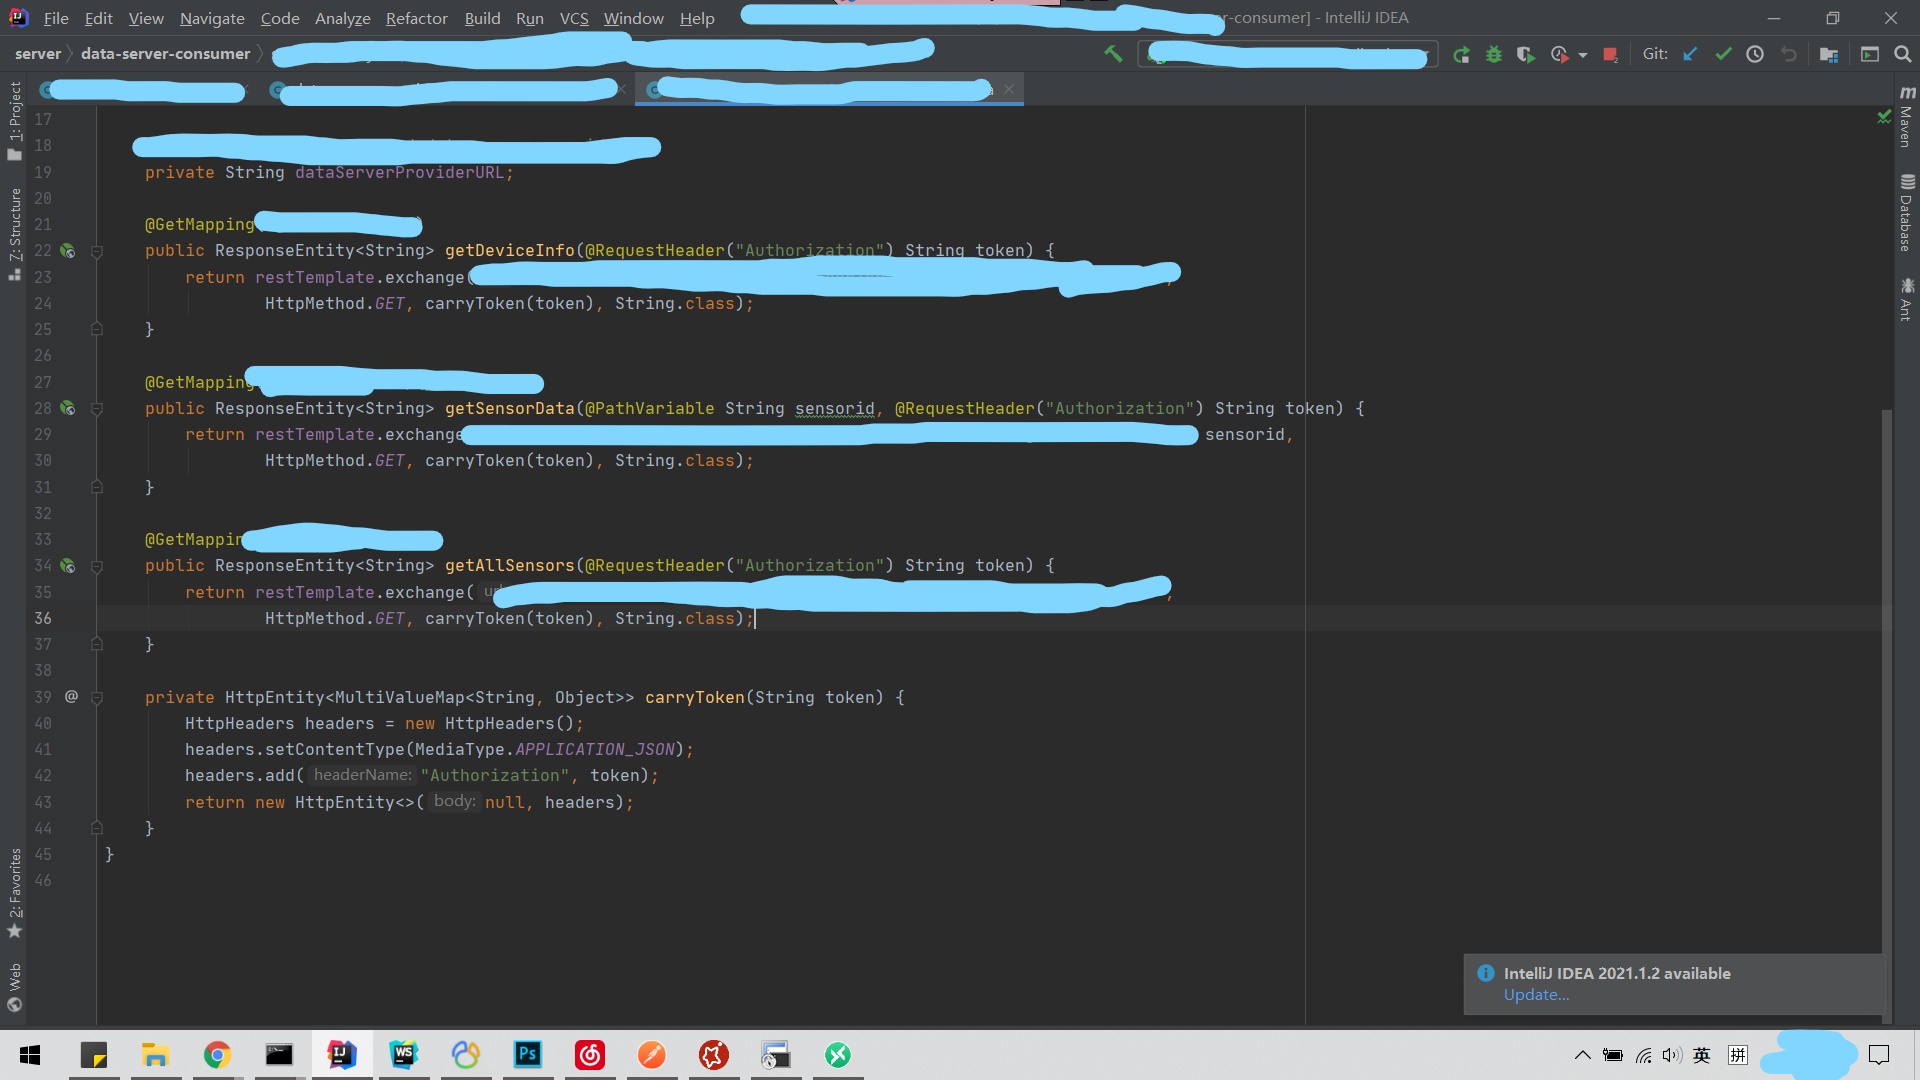Viewport: 1920px width, 1080px height.
Task: Click data-server-consumer breadcrumb
Action: [x=165, y=54]
